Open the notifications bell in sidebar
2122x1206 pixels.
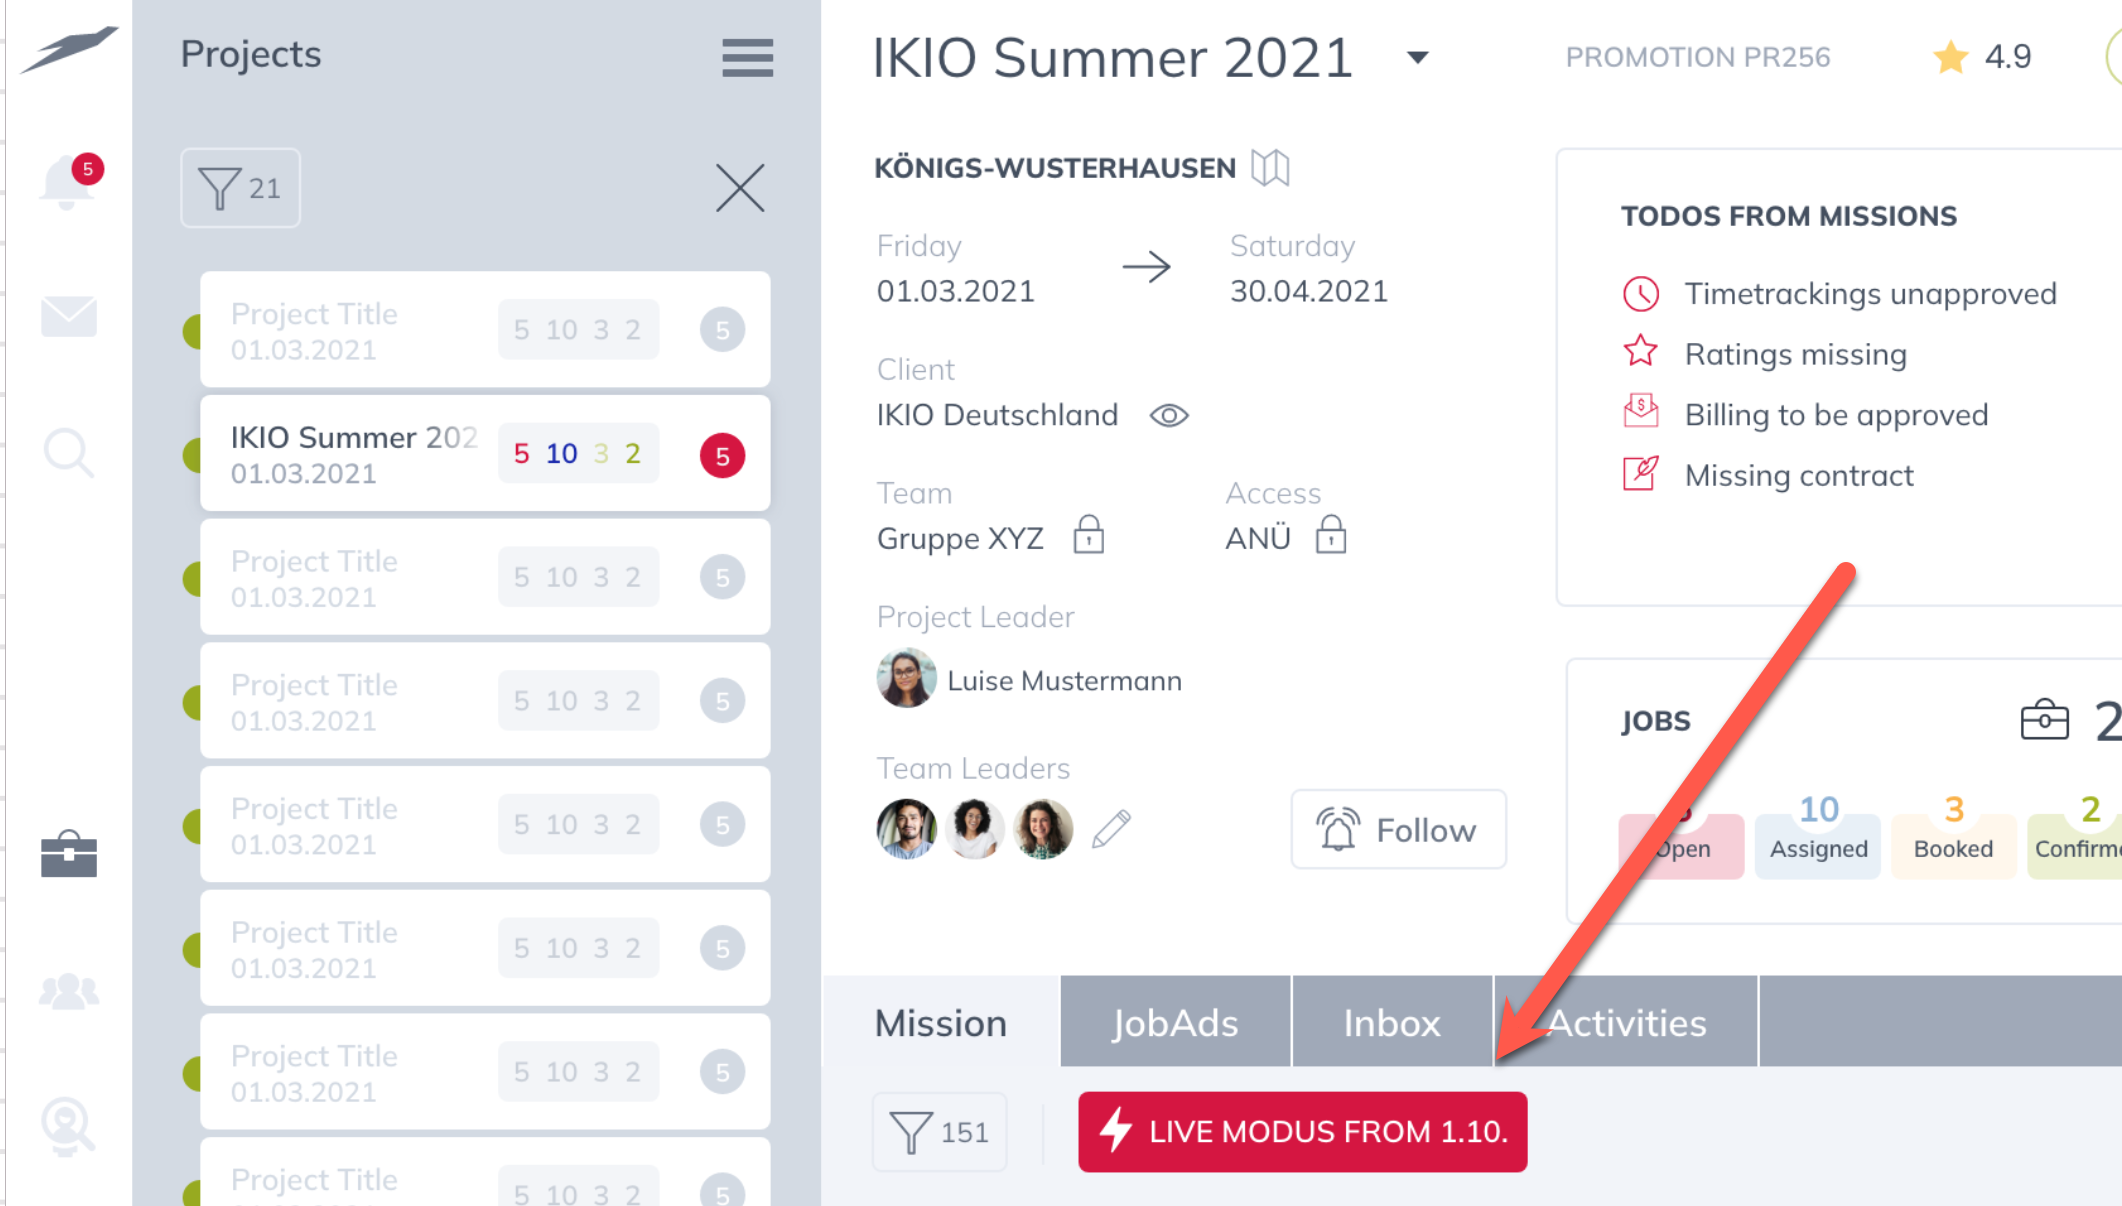(68, 184)
